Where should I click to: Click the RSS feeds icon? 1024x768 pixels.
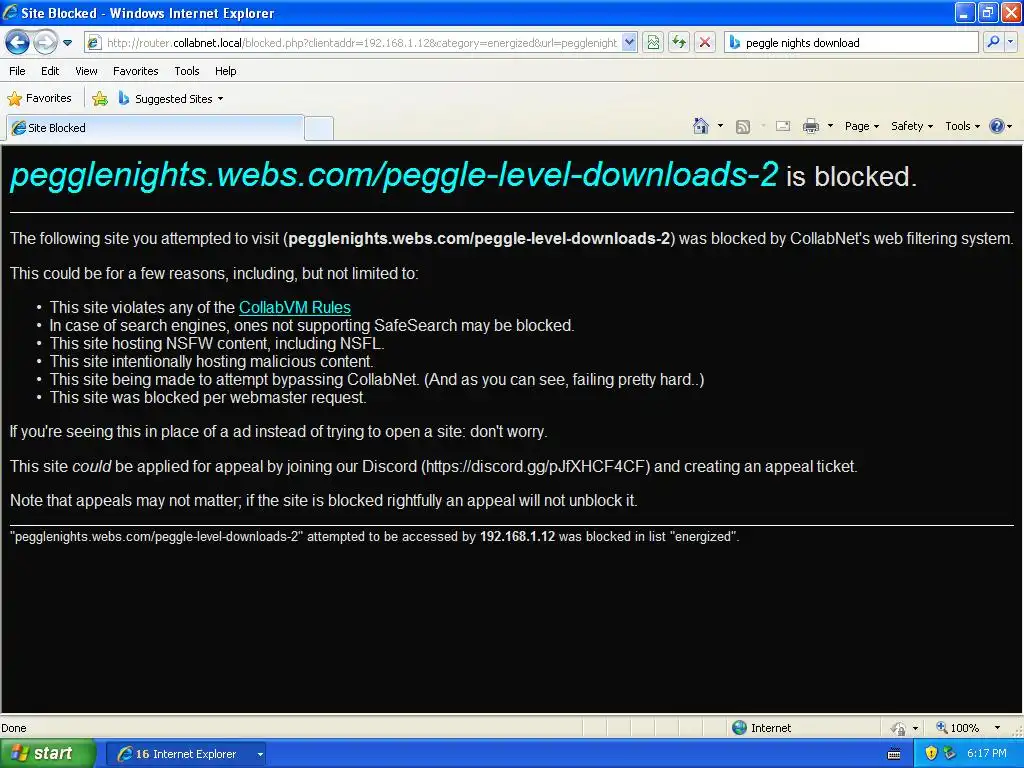(x=743, y=127)
